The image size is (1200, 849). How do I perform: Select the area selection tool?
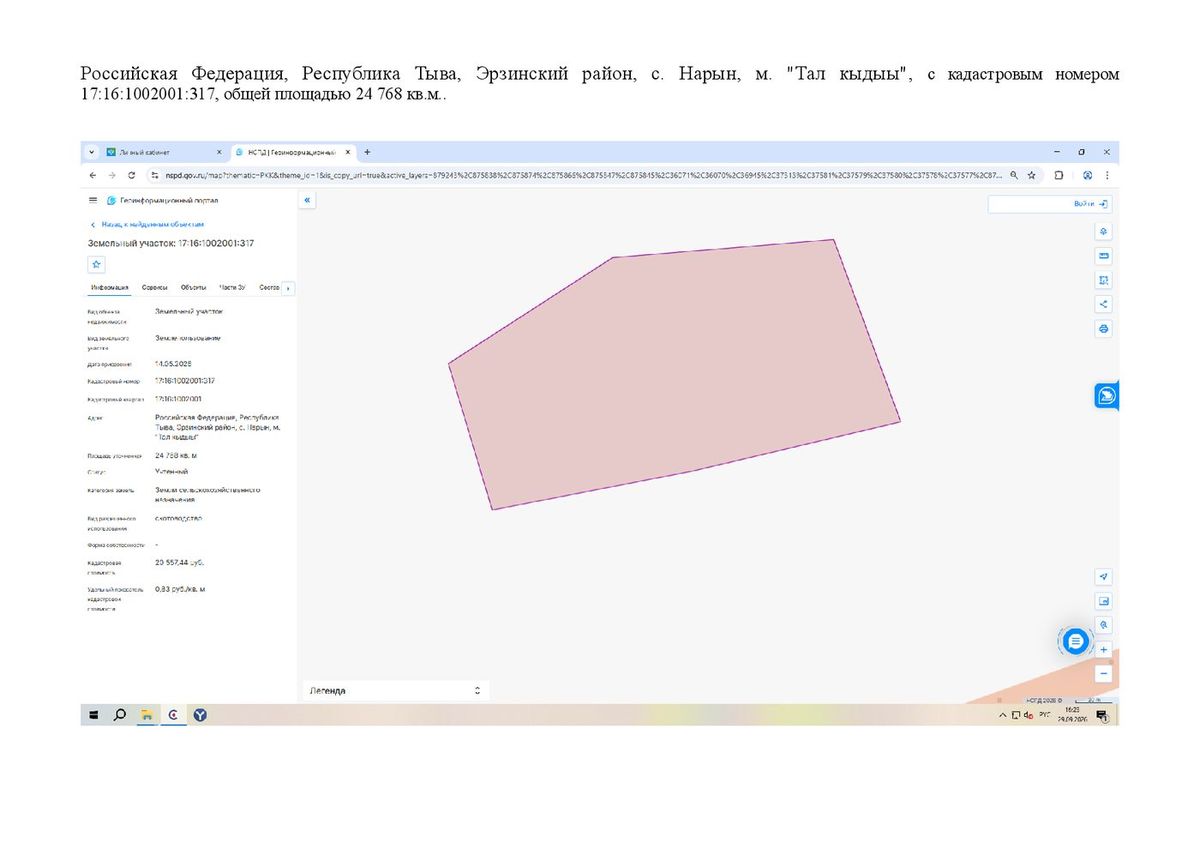[1103, 280]
